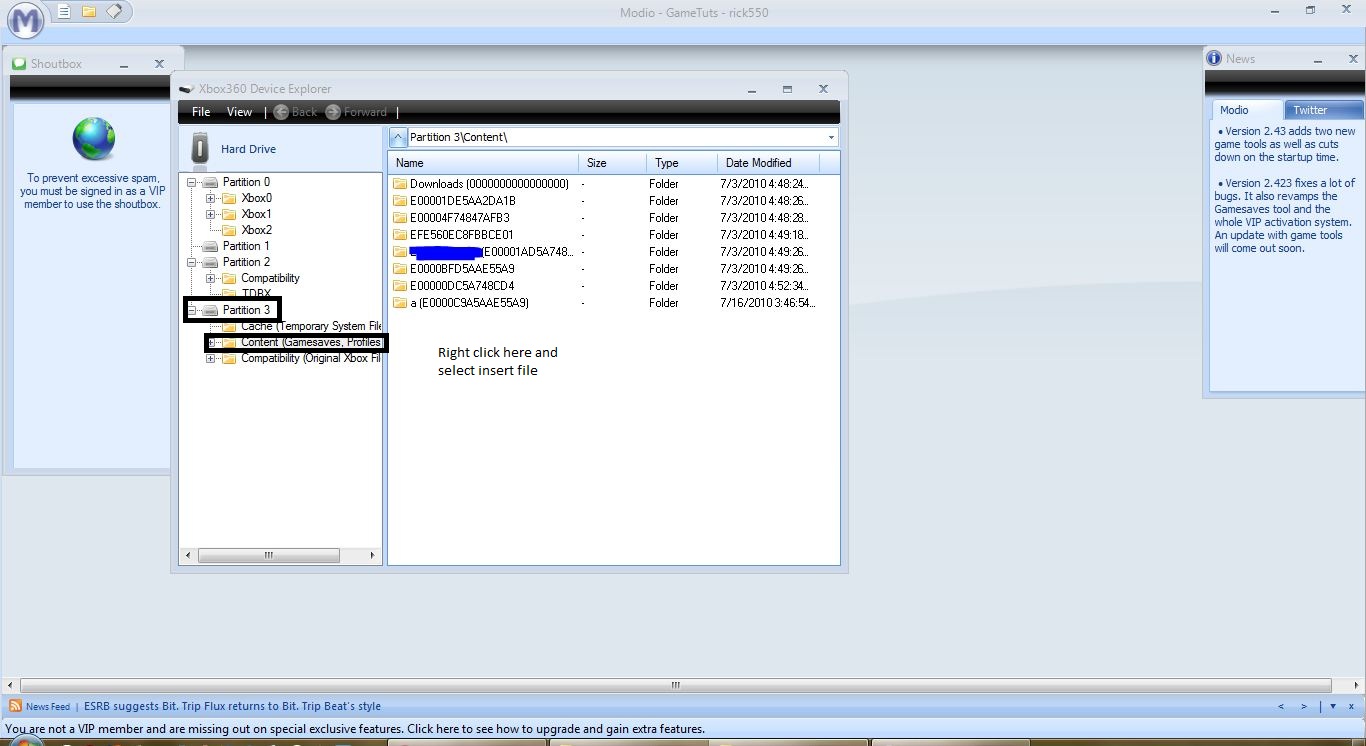1366x746 pixels.
Task: Open the news feed dropdown arrow
Action: coord(1333,706)
